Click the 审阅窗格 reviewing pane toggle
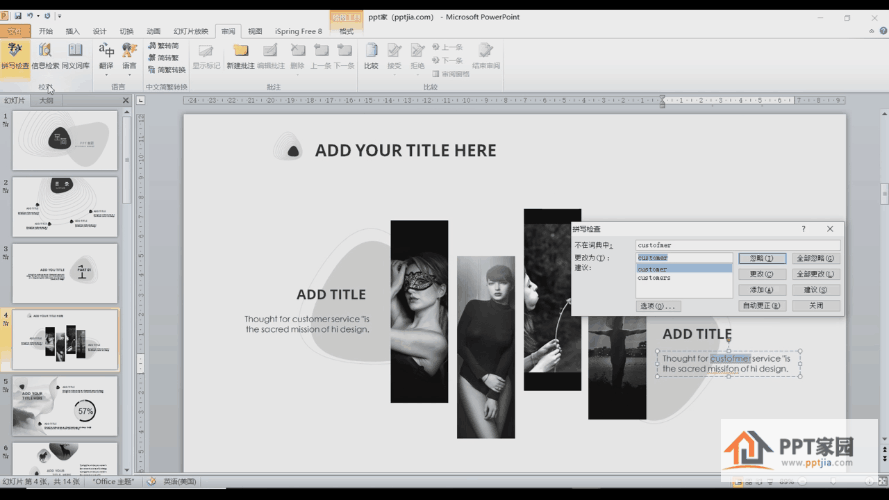 tap(451, 74)
